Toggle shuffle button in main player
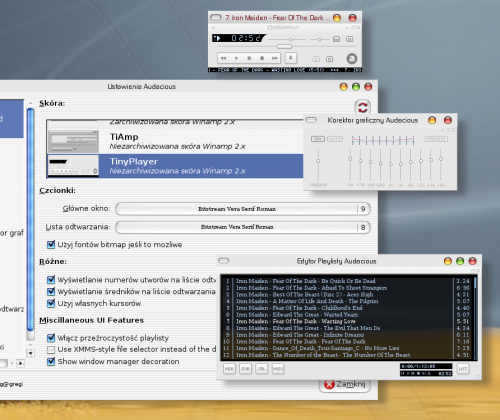The height and width of the screenshot is (420, 500). point(316,59)
